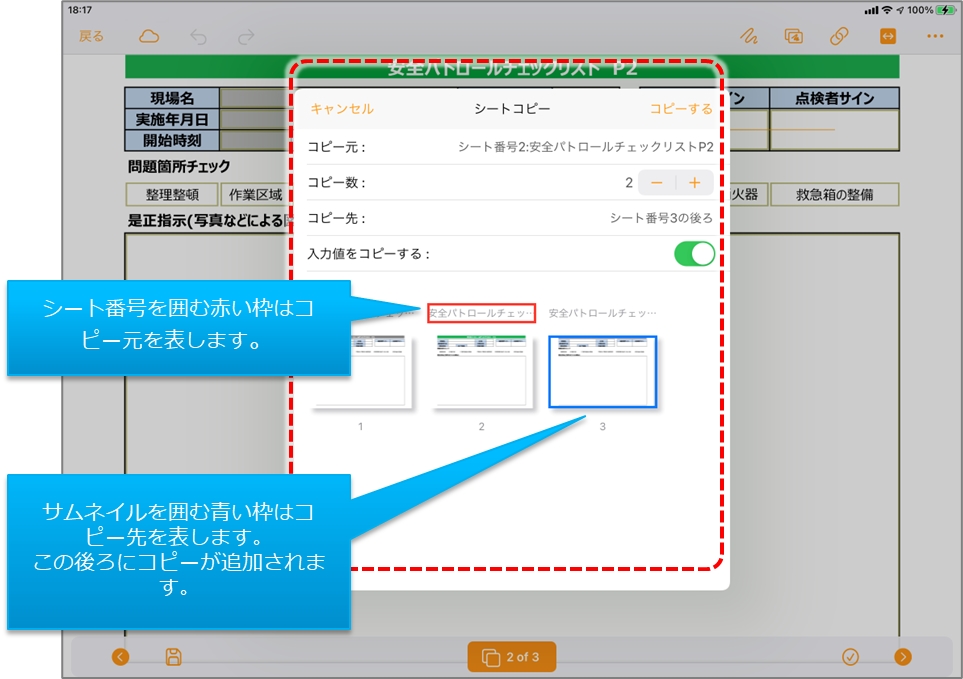Image resolution: width=963 pixels, height=679 pixels.
Task: Increase the copy count with the plus button
Action: click(695, 183)
